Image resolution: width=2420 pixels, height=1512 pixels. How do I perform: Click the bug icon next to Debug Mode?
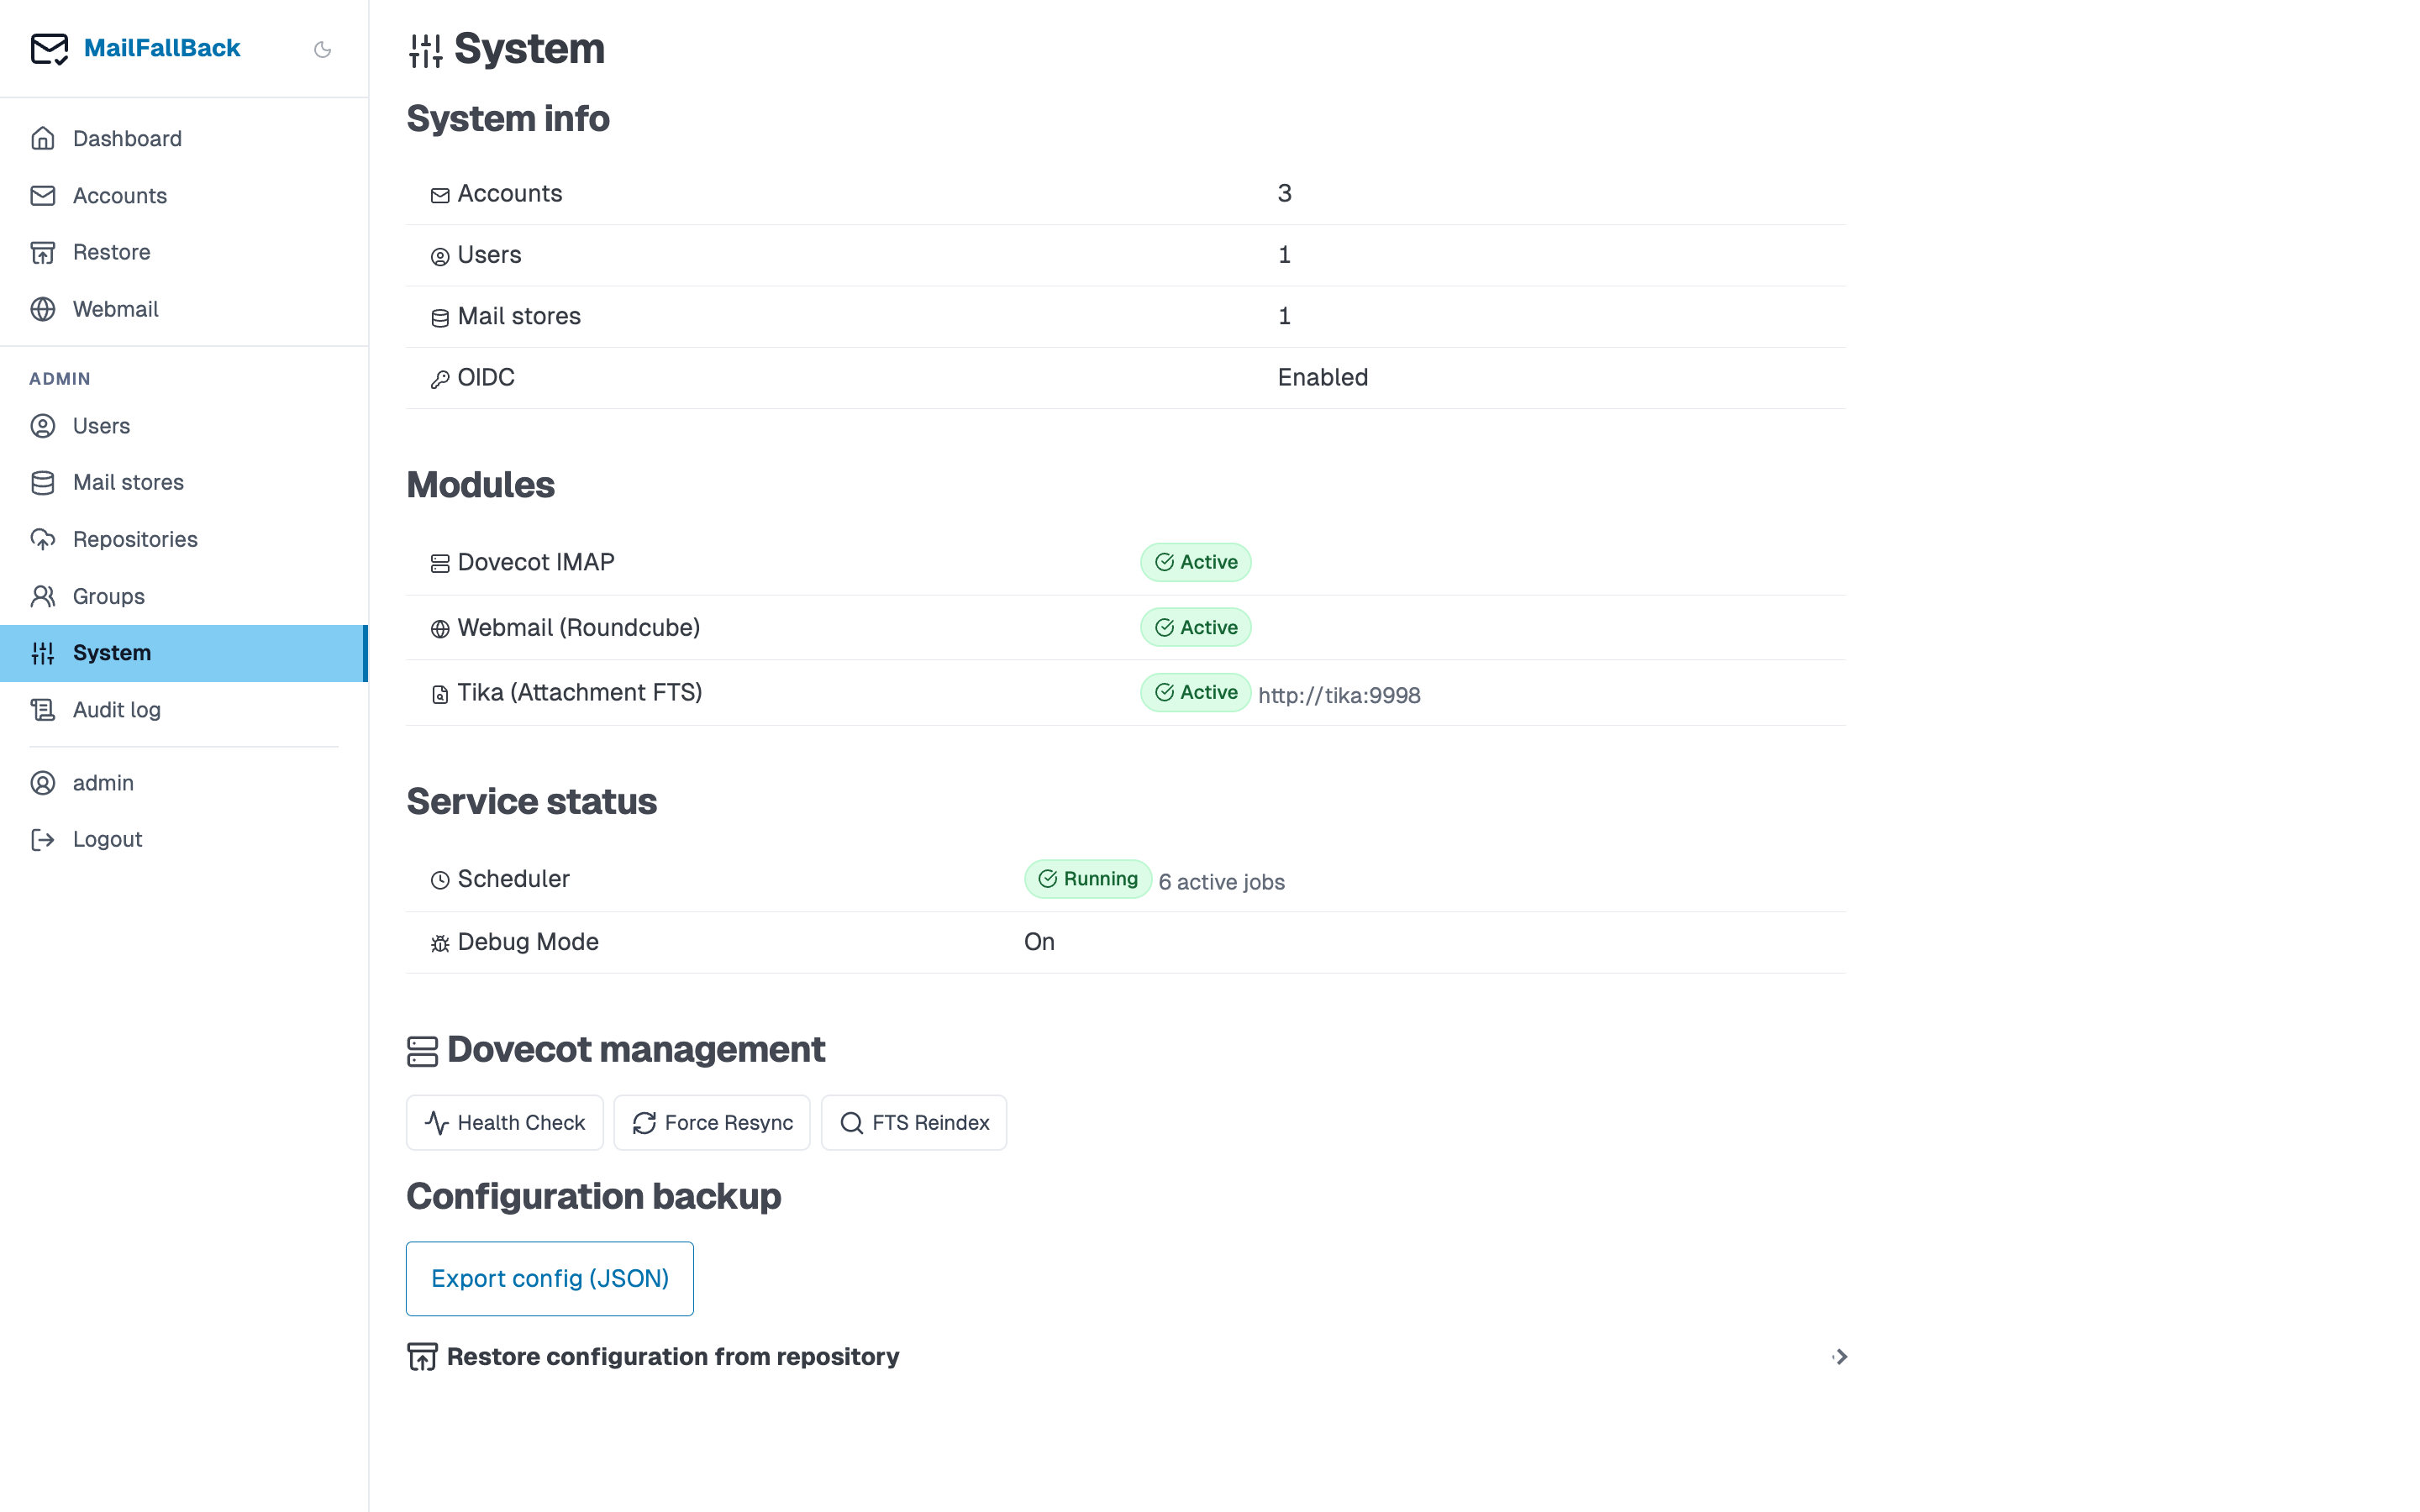440,943
